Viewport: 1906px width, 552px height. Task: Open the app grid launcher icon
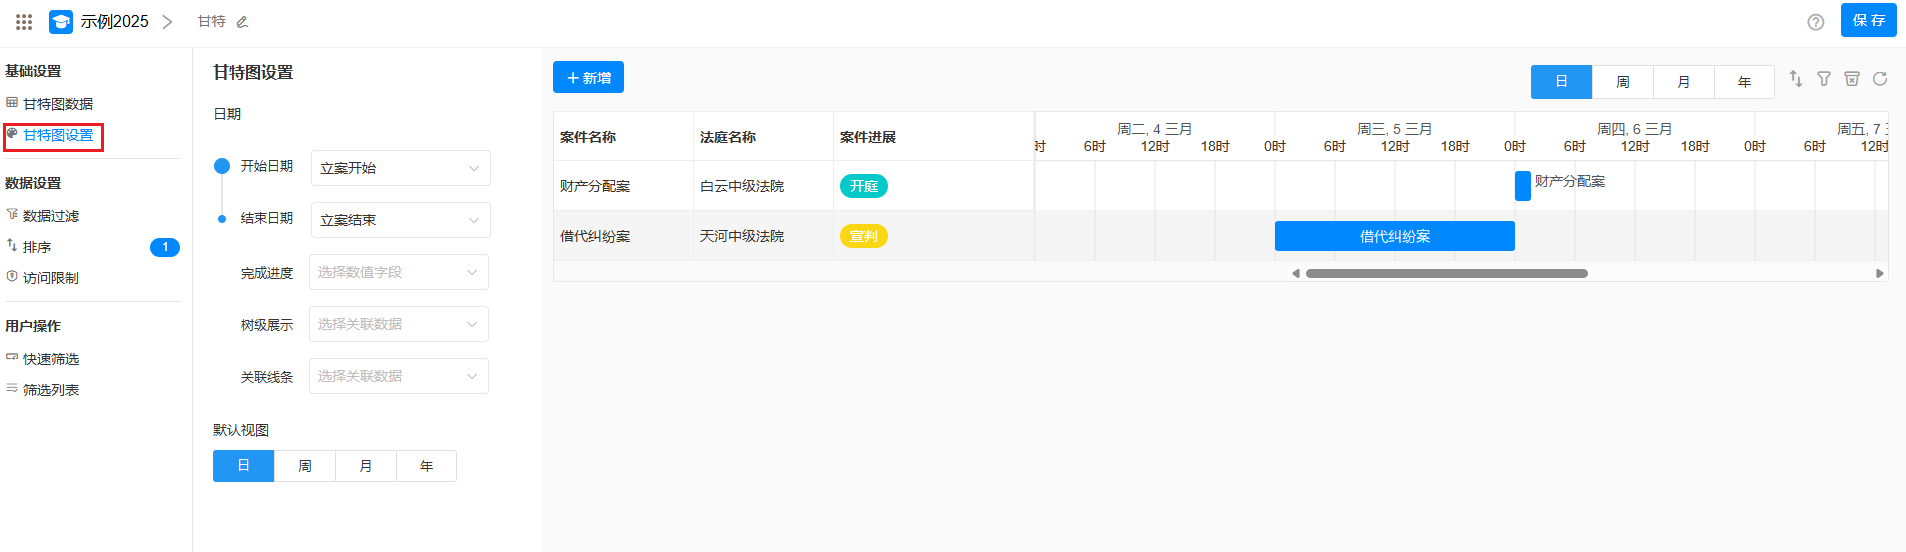pos(24,21)
